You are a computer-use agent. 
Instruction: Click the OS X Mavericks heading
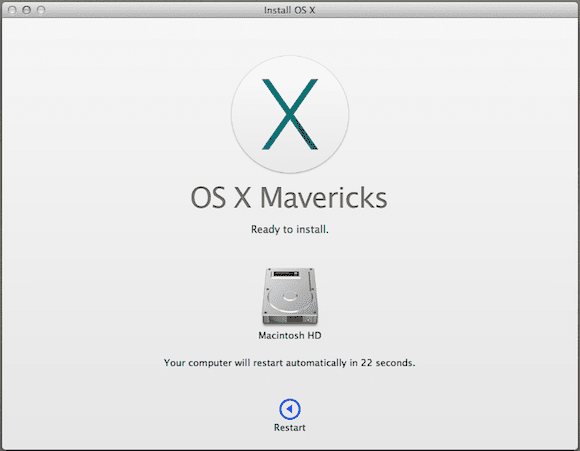pyautogui.click(x=289, y=198)
